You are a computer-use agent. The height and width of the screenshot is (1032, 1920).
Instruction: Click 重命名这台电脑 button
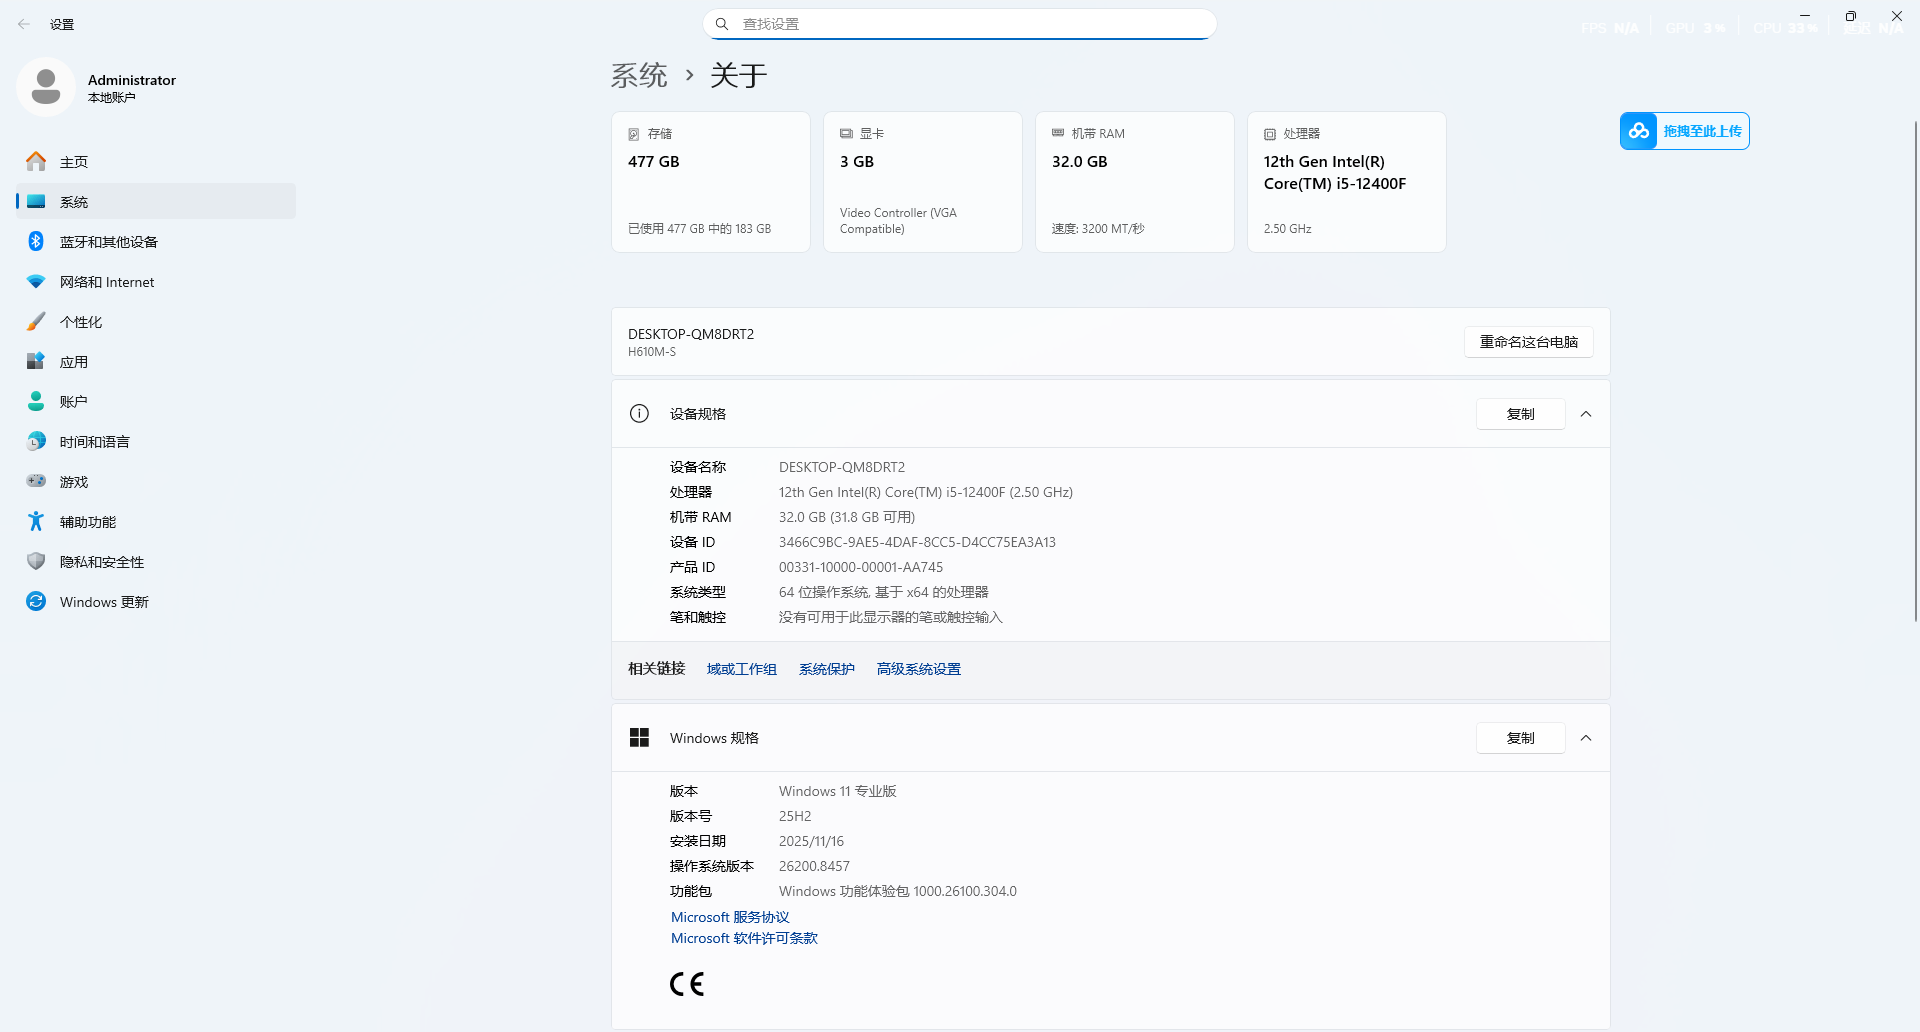[x=1529, y=342]
